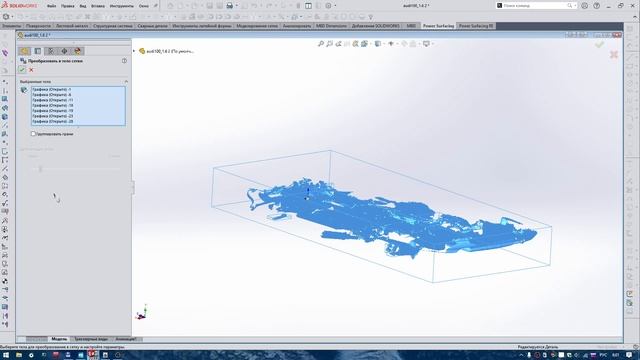Open Hide/Show Items icon
The height and width of the screenshot is (360, 640).
pos(391,44)
